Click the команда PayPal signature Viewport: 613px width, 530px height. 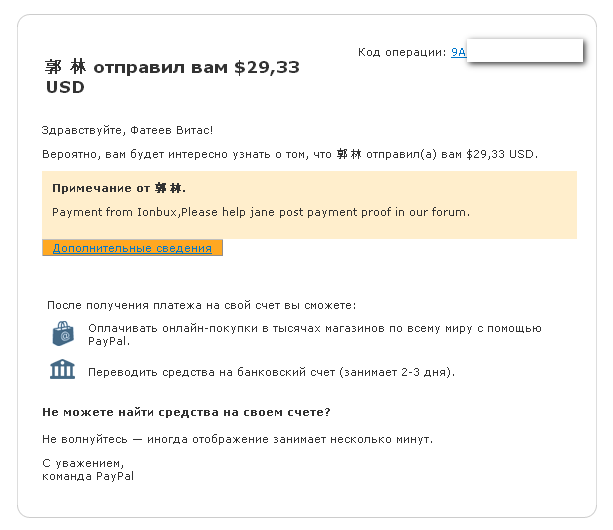point(88,476)
